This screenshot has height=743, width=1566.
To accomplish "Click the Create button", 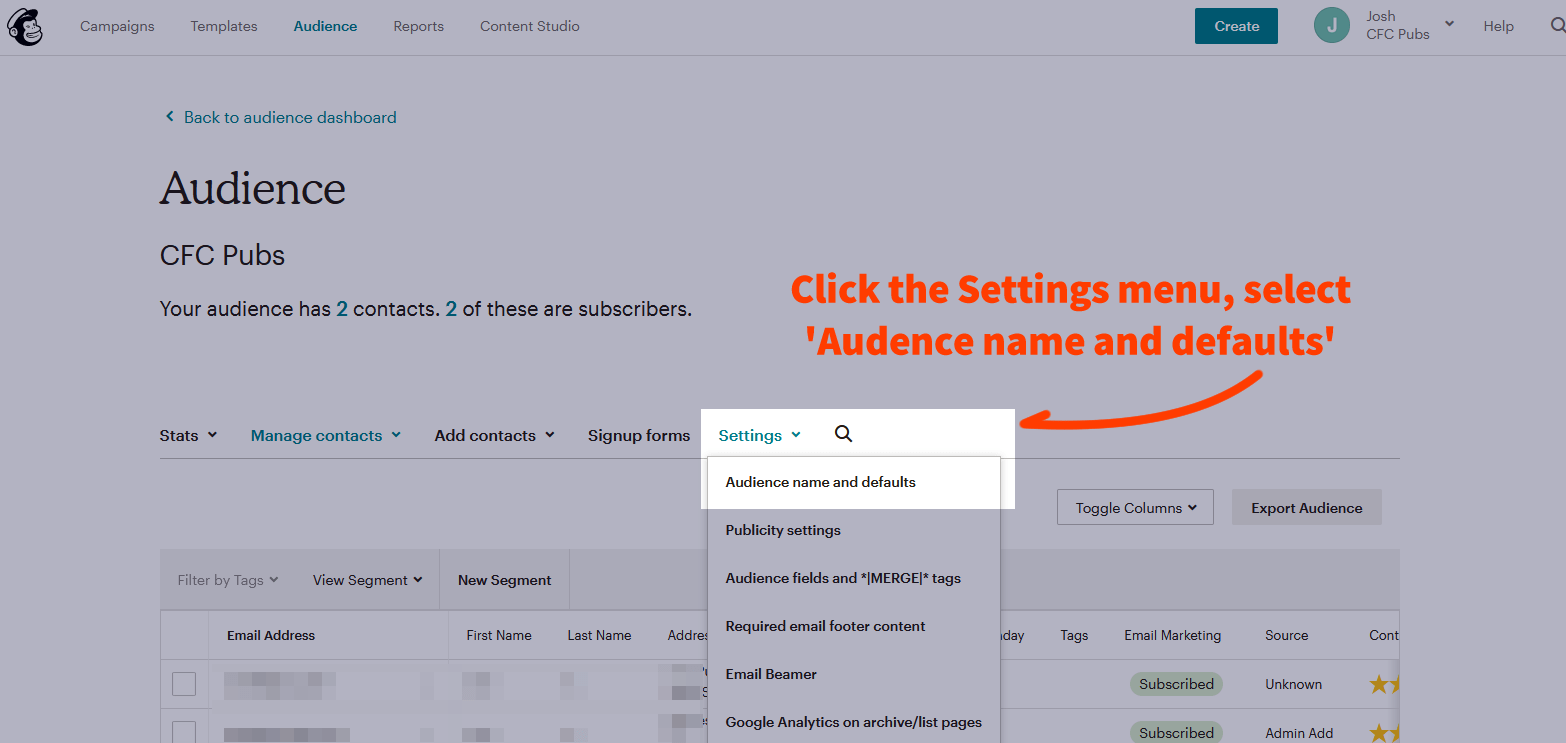I will (x=1236, y=25).
